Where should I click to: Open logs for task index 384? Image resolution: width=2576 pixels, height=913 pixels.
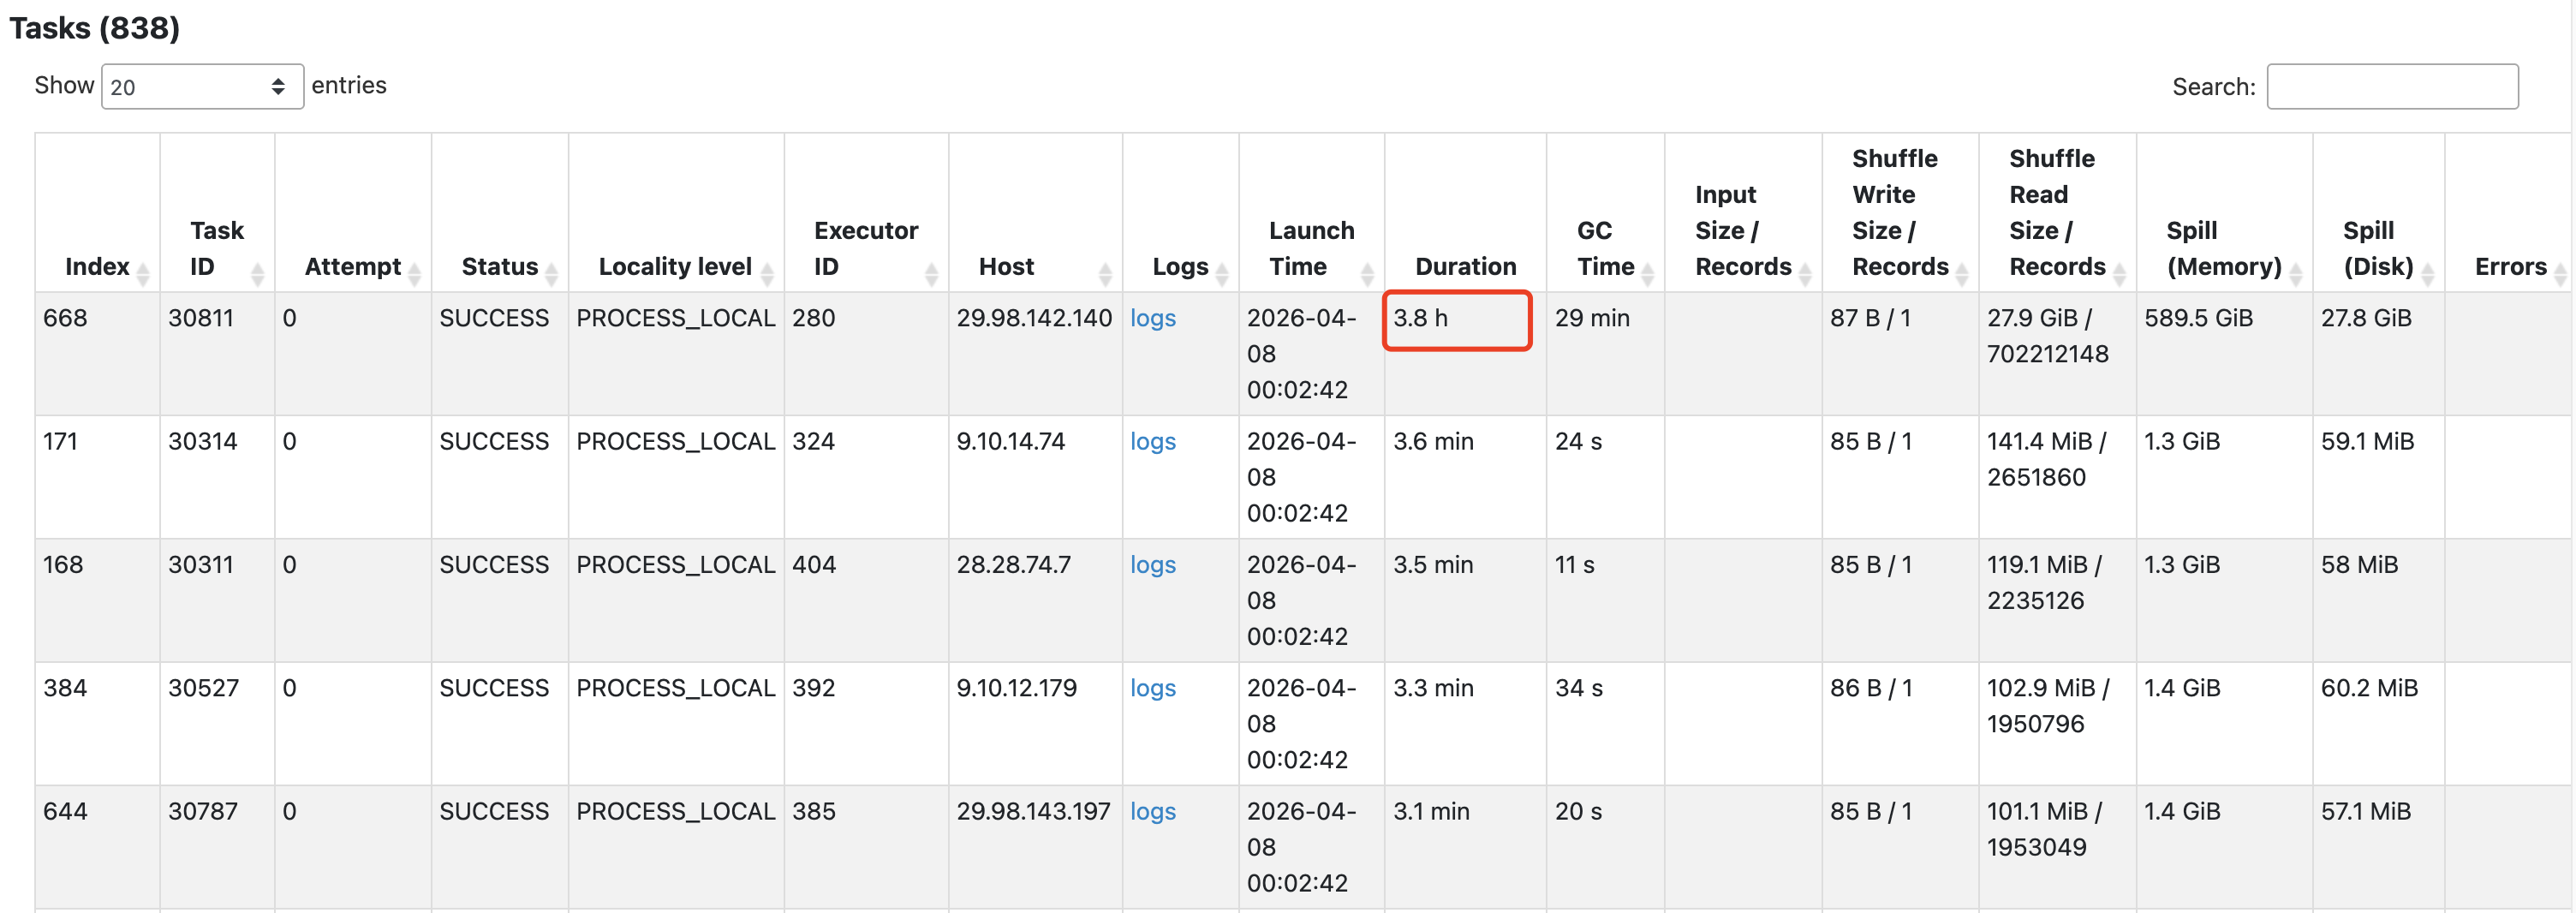[1152, 688]
